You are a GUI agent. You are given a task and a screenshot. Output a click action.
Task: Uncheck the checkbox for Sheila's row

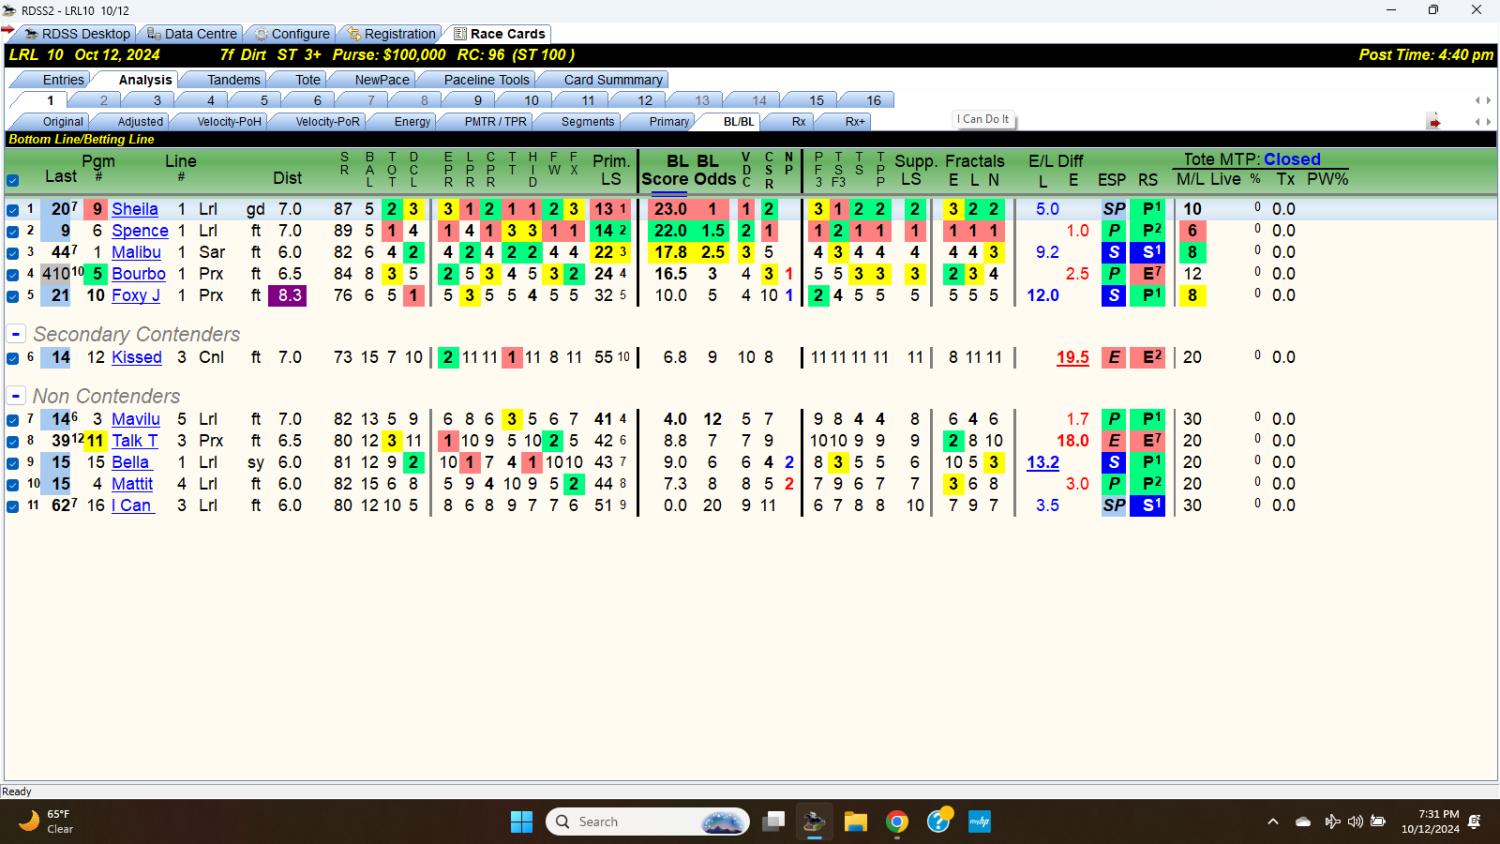[13, 210]
